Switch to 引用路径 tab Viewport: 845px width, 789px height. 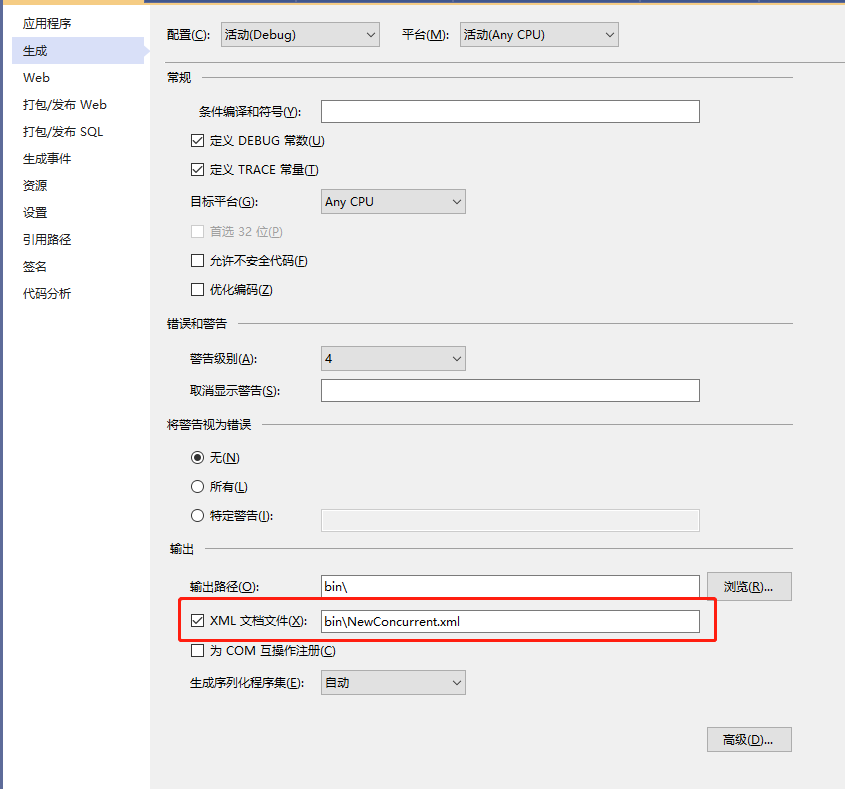(47, 239)
